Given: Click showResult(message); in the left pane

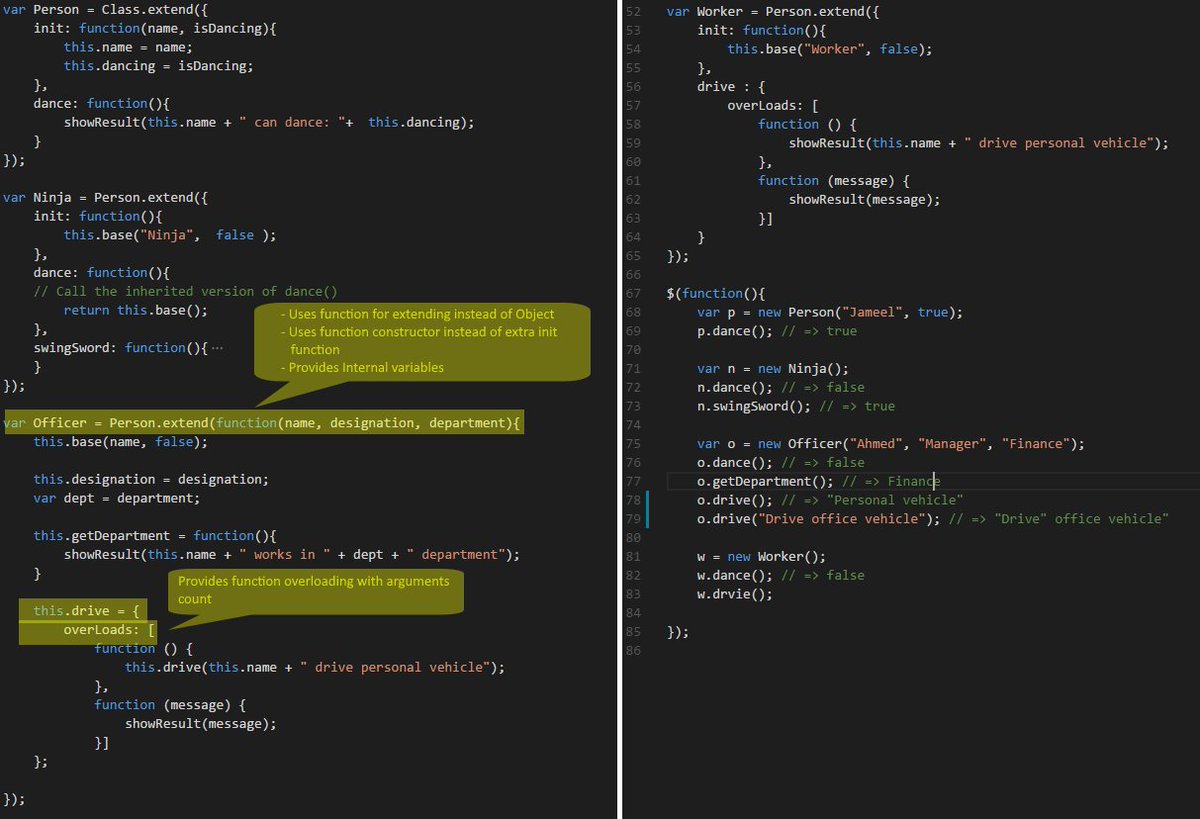Looking at the screenshot, I should tap(200, 723).
